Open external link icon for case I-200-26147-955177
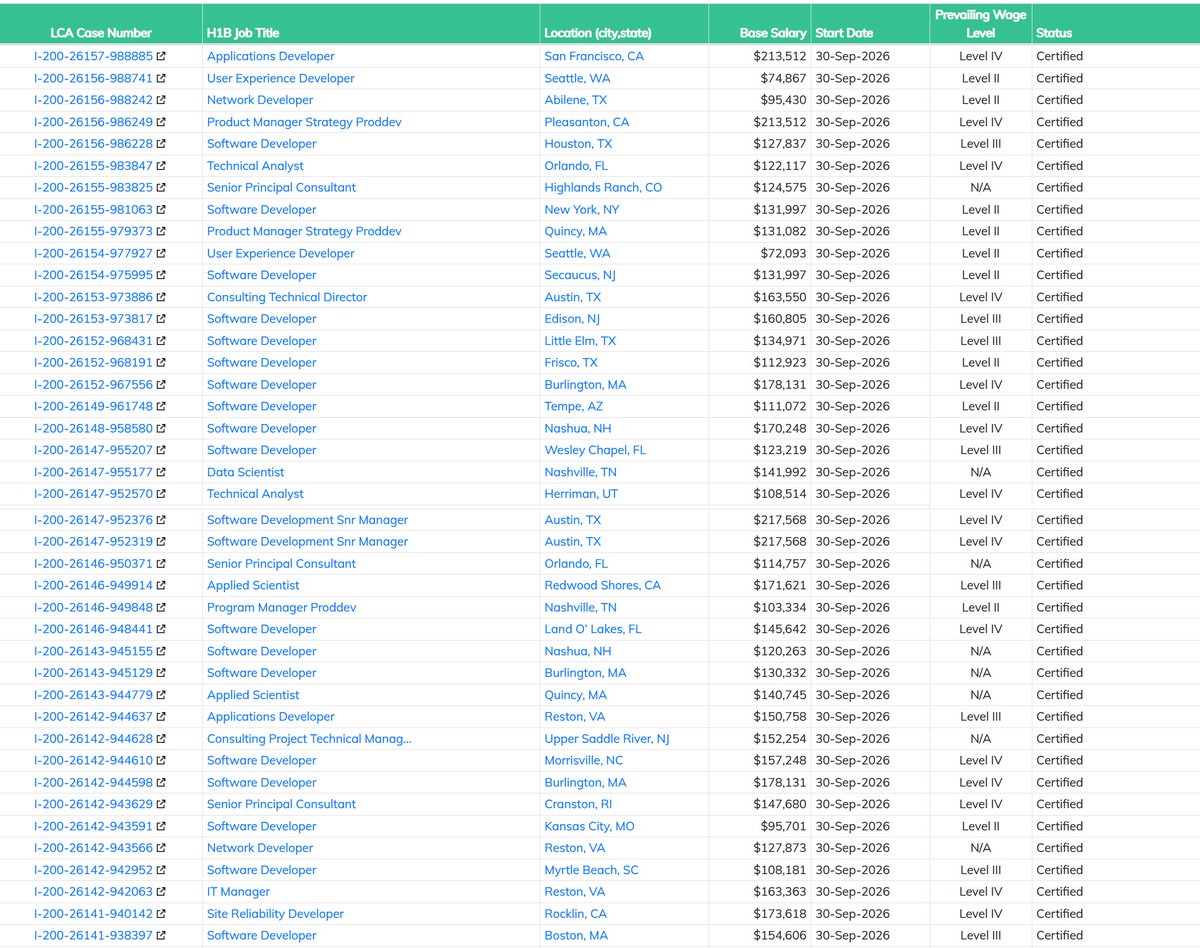Image resolution: width=1200 pixels, height=948 pixels. [161, 472]
